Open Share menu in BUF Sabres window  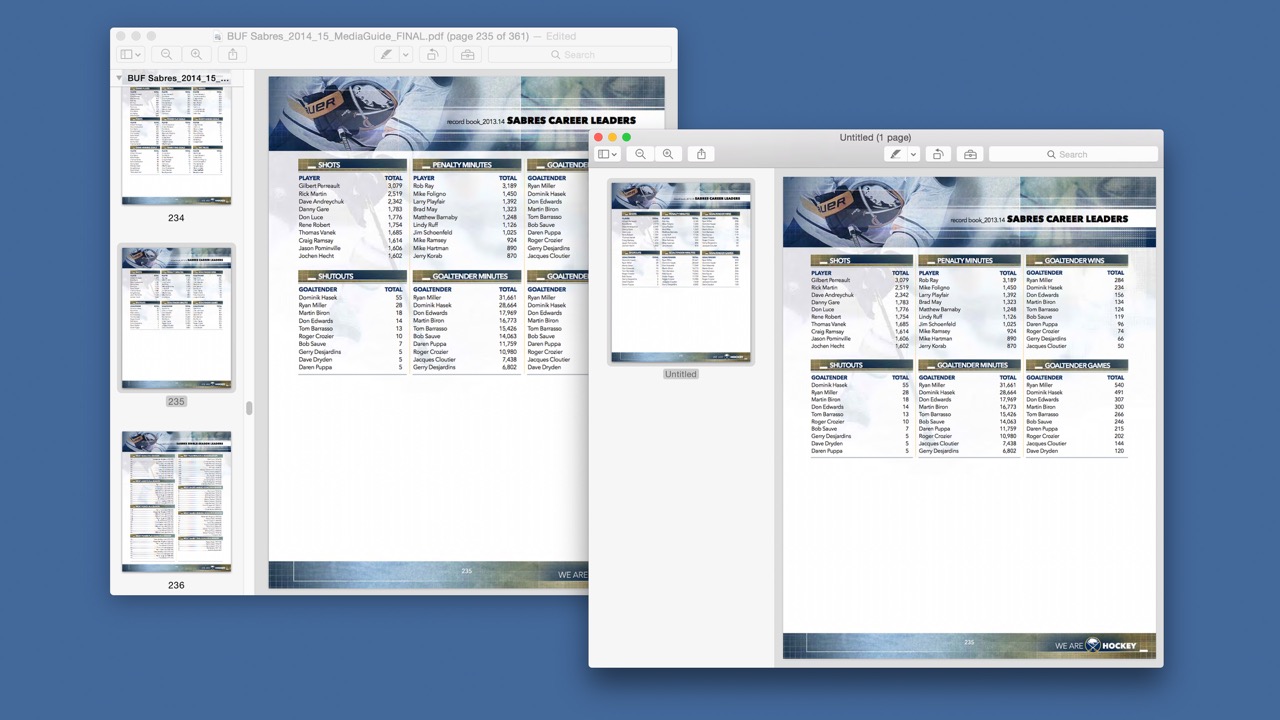click(232, 54)
